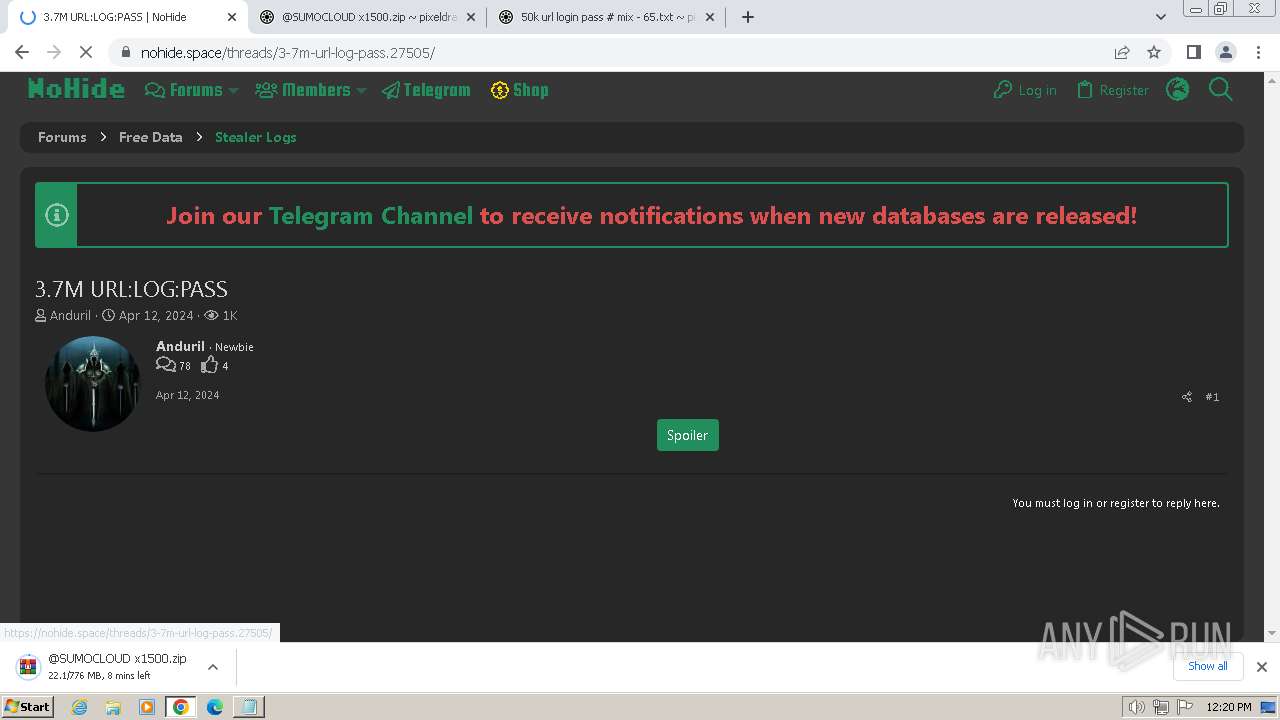Image resolution: width=1280 pixels, height=720 pixels.
Task: Share this page icon in address bar
Action: (x=1122, y=52)
